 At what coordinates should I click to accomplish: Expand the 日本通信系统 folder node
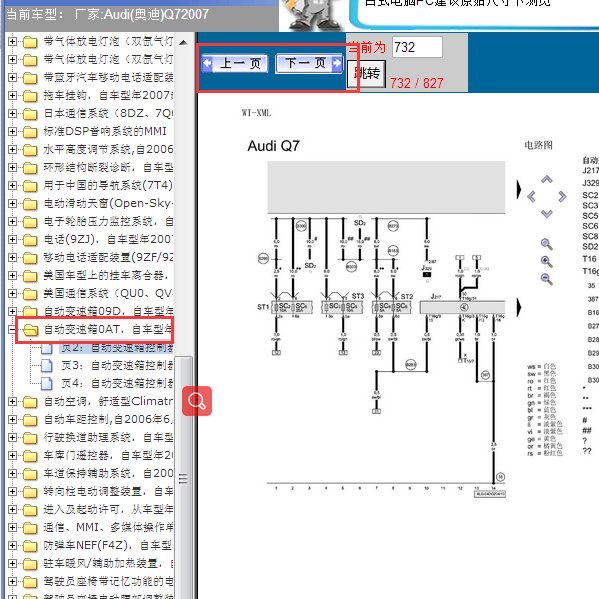click(x=12, y=113)
